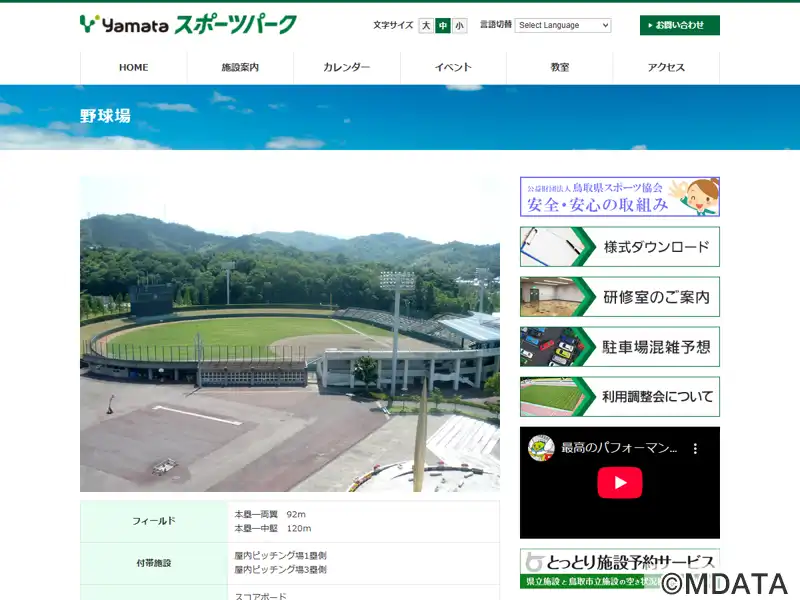Click the 付帯施設 table header cell
Viewport: 800px width, 600px height.
(x=154, y=563)
